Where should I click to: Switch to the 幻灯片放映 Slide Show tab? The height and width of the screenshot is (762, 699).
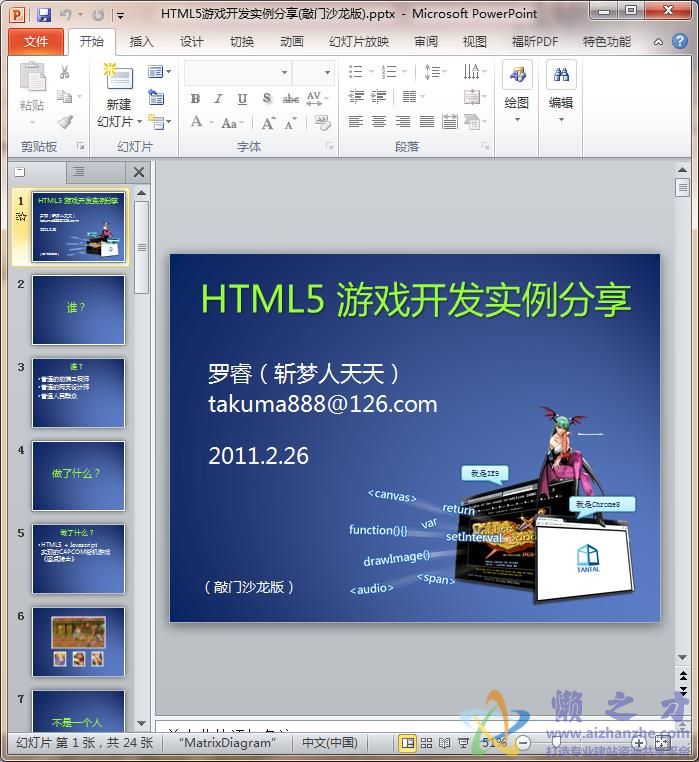pos(359,42)
